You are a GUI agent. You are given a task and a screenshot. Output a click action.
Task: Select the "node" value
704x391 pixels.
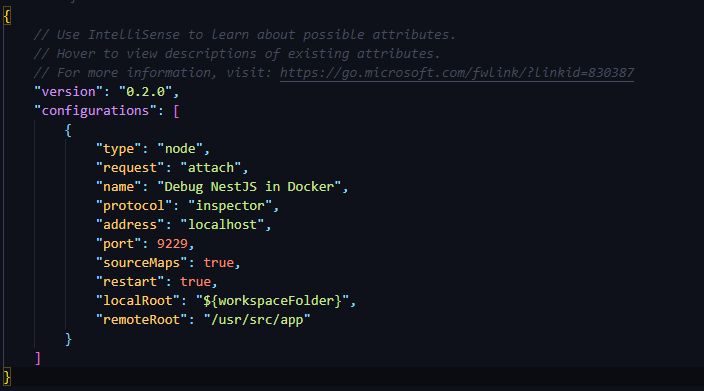click(180, 149)
